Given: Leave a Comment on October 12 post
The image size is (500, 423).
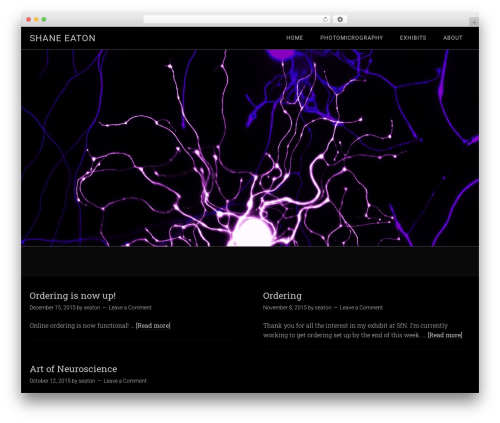Looking at the screenshot, I should 125,381.
